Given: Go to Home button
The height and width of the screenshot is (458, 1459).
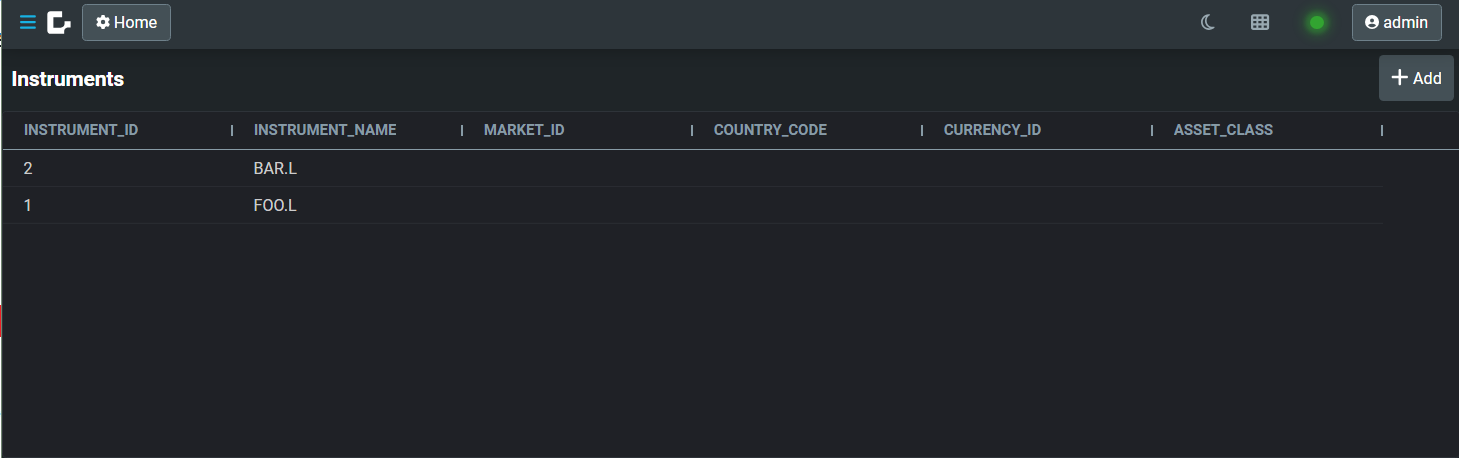Looking at the screenshot, I should tap(126, 22).
